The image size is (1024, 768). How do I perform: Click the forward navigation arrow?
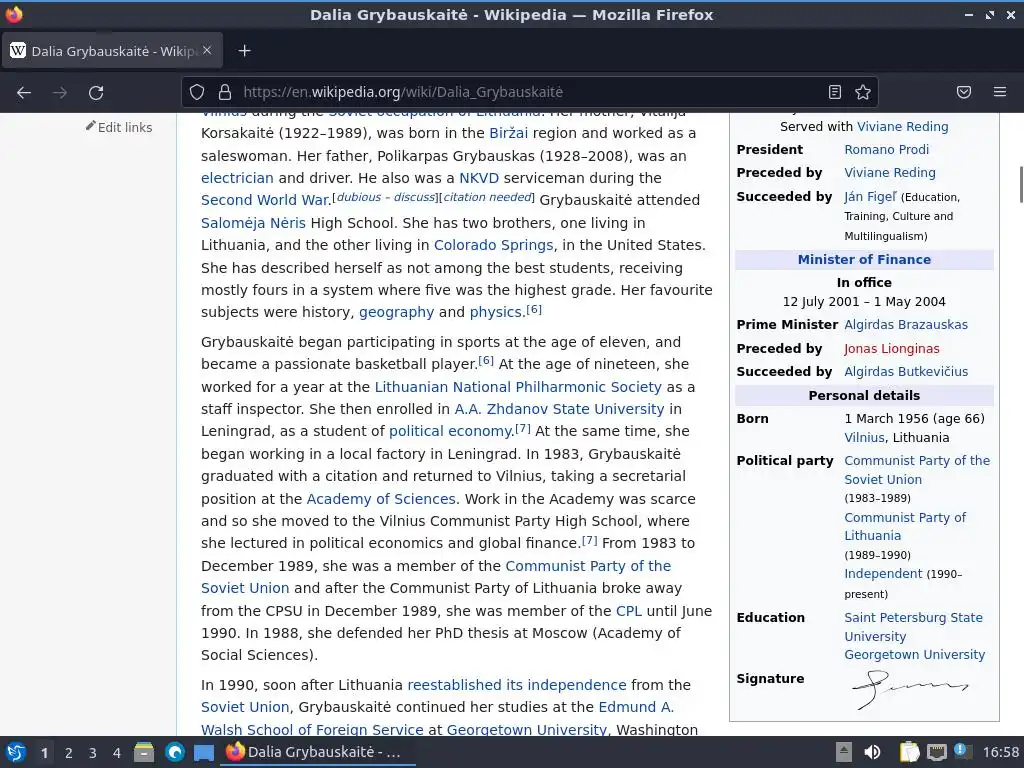(x=60, y=93)
